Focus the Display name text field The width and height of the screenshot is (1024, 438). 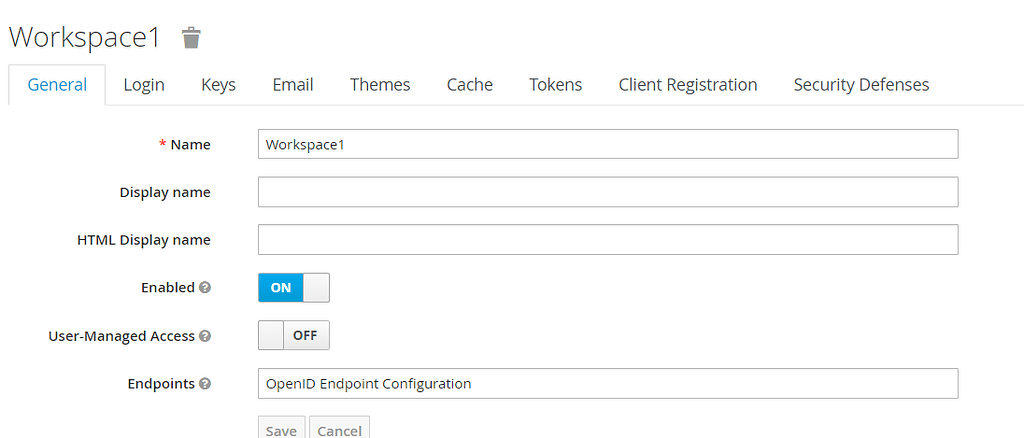pyautogui.click(x=608, y=192)
